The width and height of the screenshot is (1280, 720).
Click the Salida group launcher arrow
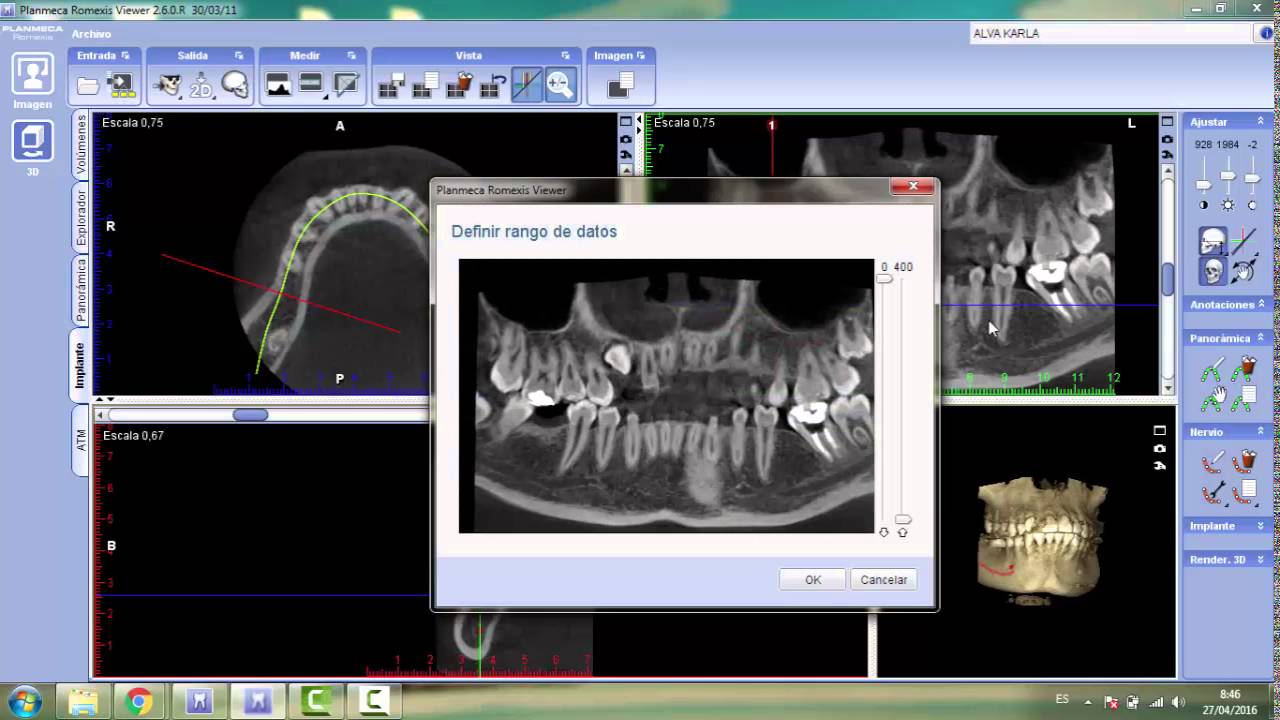click(x=239, y=56)
